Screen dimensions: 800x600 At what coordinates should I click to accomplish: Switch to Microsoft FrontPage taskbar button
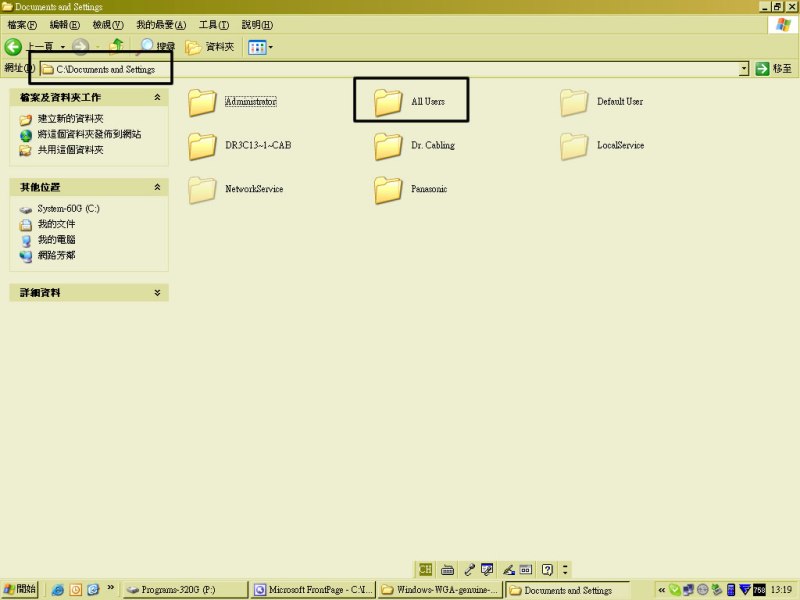pos(311,590)
